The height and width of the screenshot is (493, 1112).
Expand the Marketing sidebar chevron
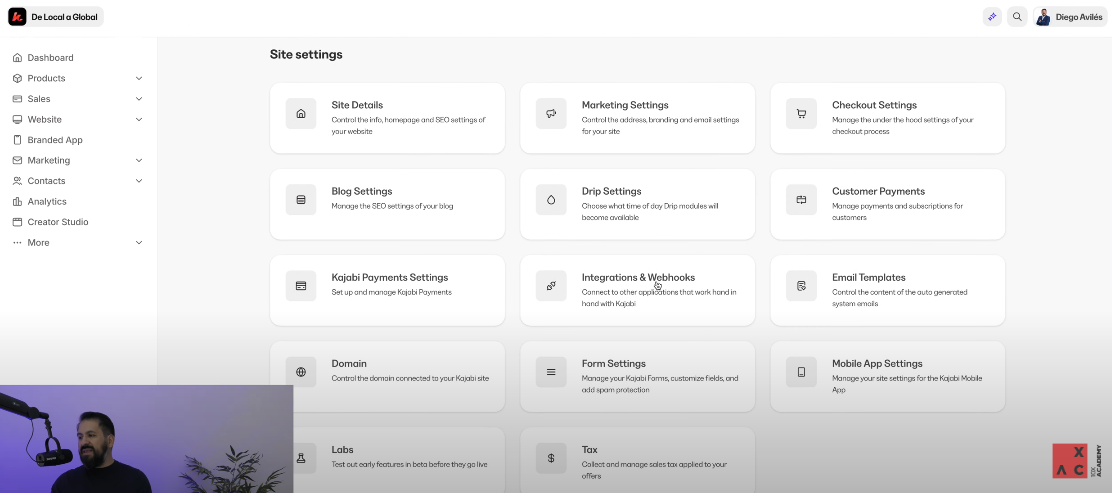(139, 160)
